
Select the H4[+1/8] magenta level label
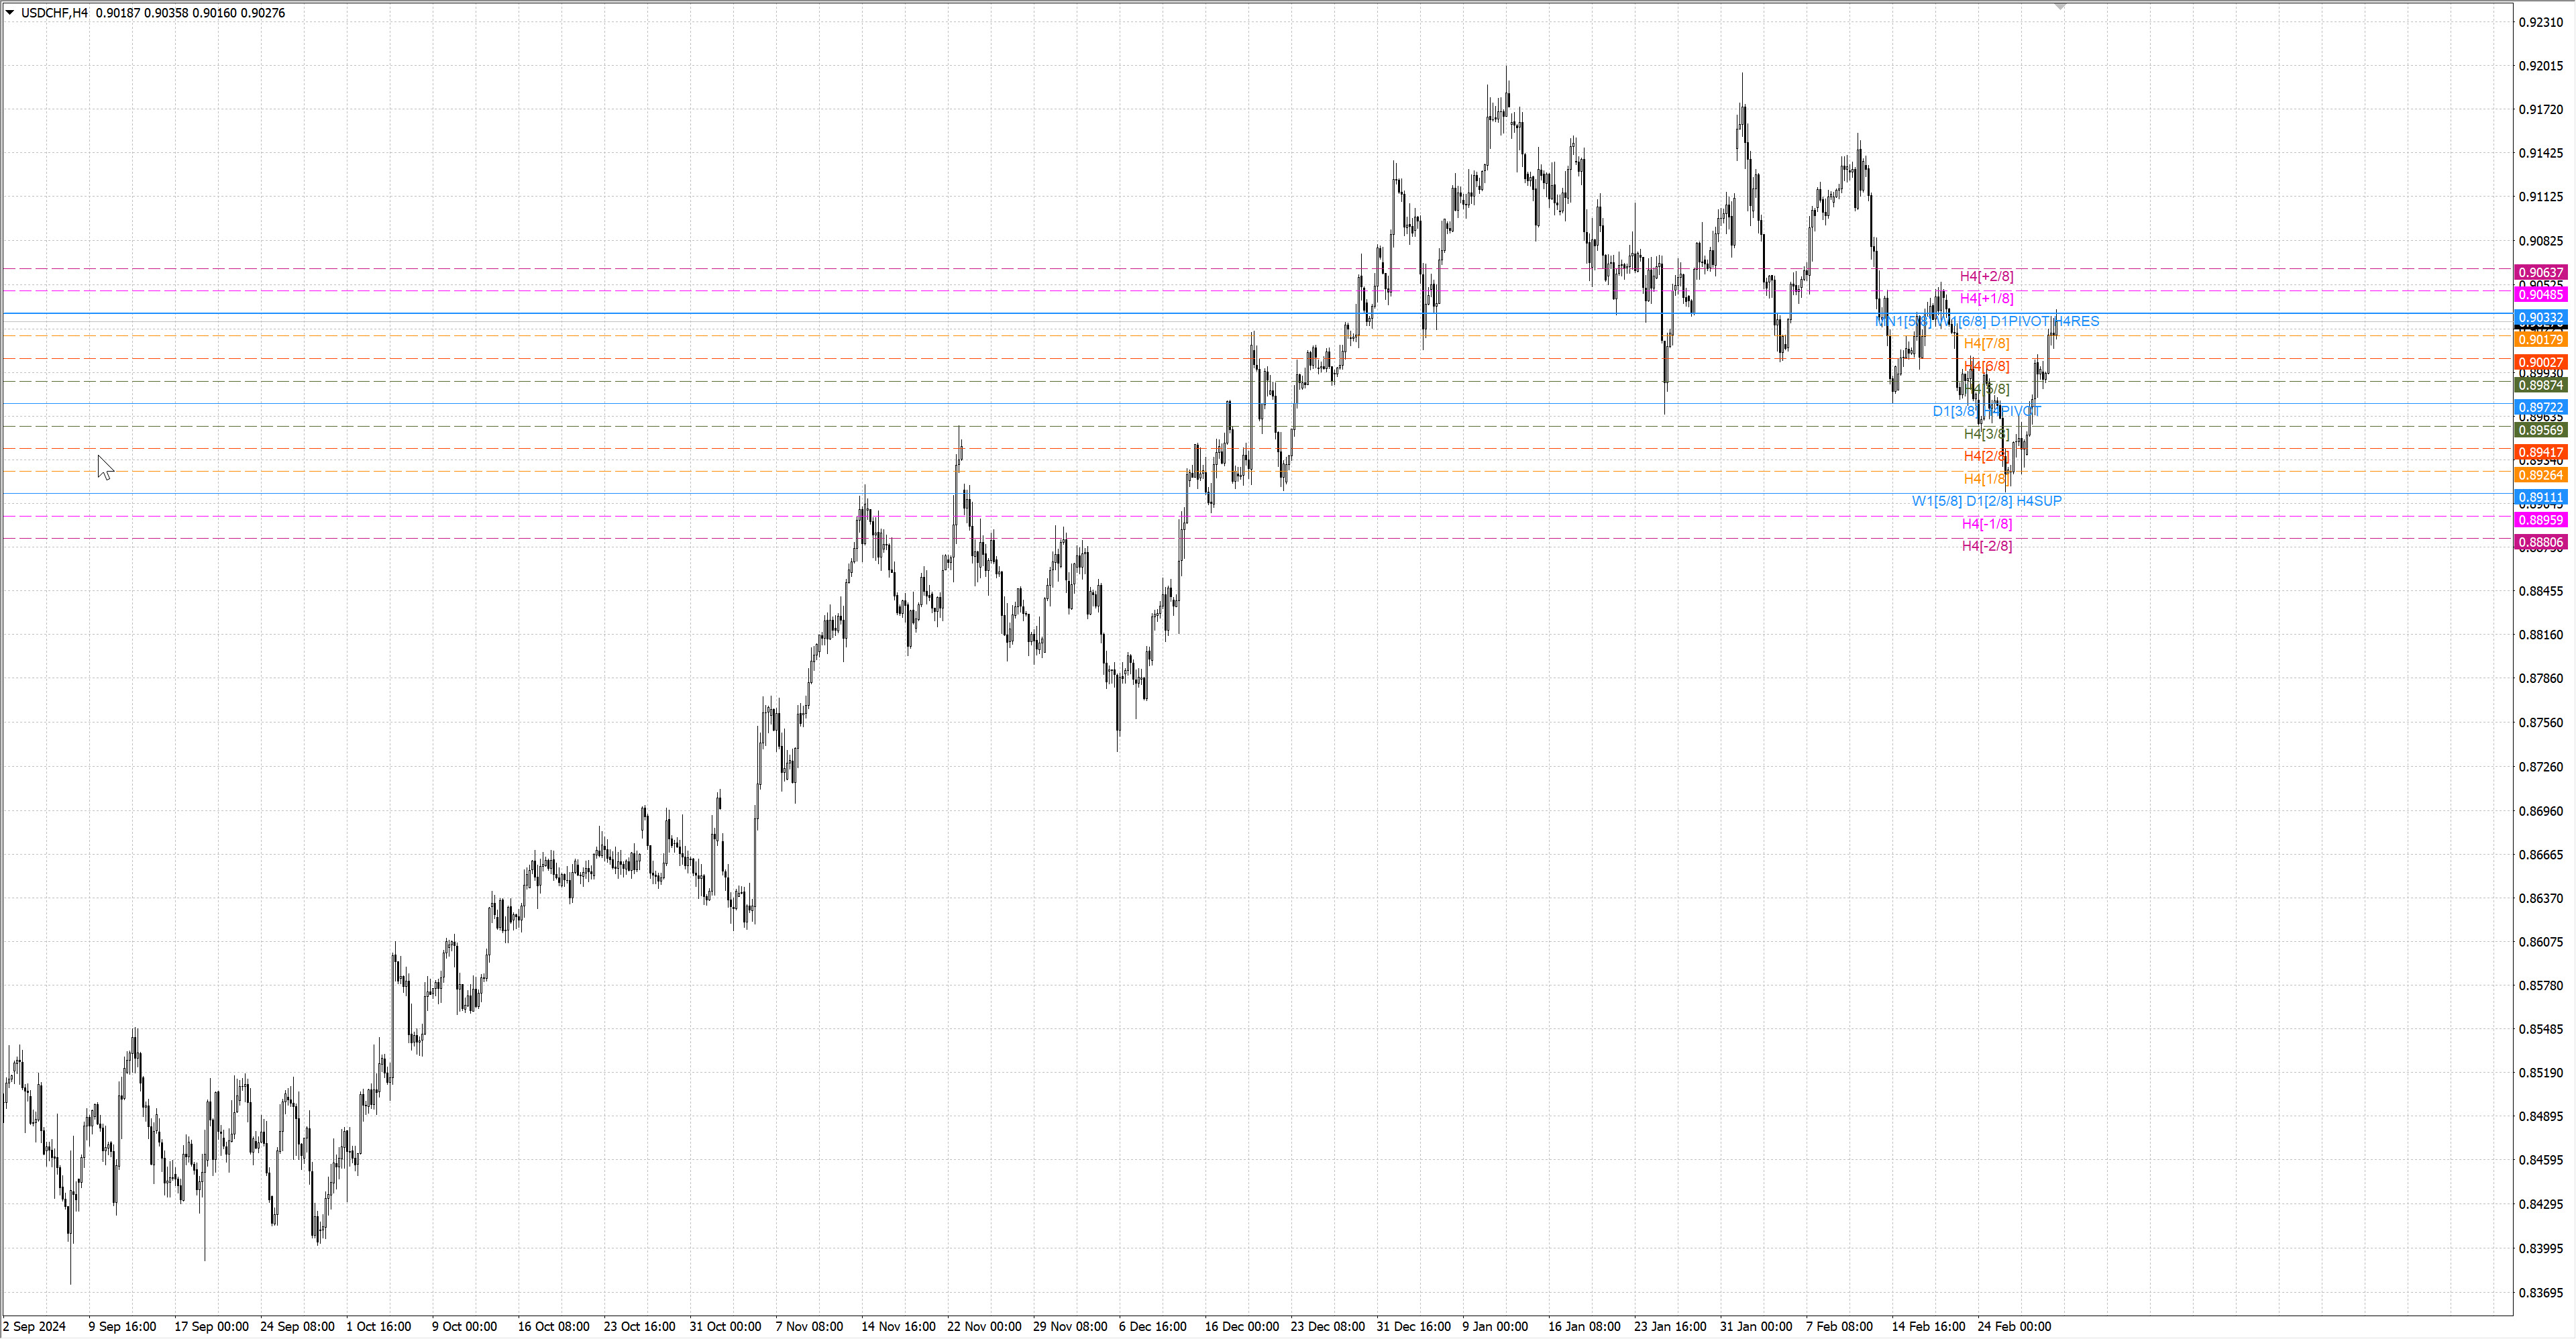click(x=1986, y=298)
